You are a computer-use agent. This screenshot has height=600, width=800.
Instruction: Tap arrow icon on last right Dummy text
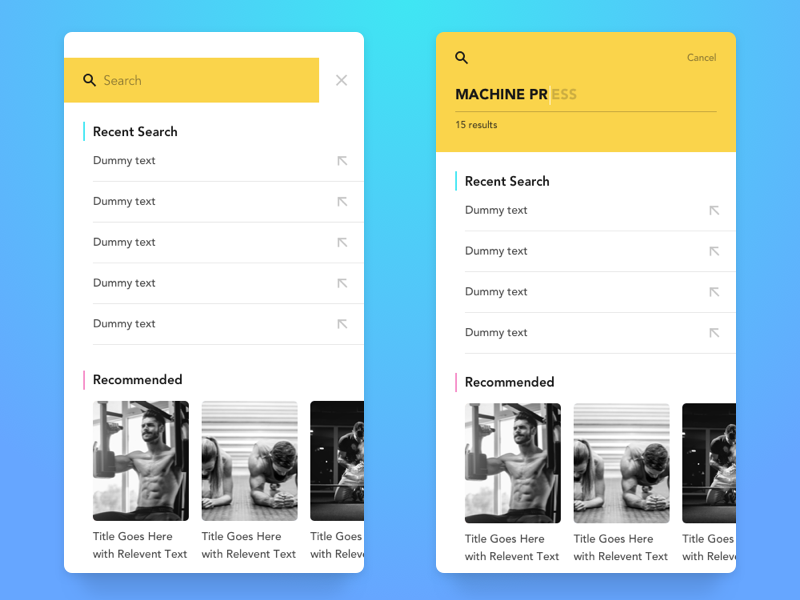pos(714,333)
